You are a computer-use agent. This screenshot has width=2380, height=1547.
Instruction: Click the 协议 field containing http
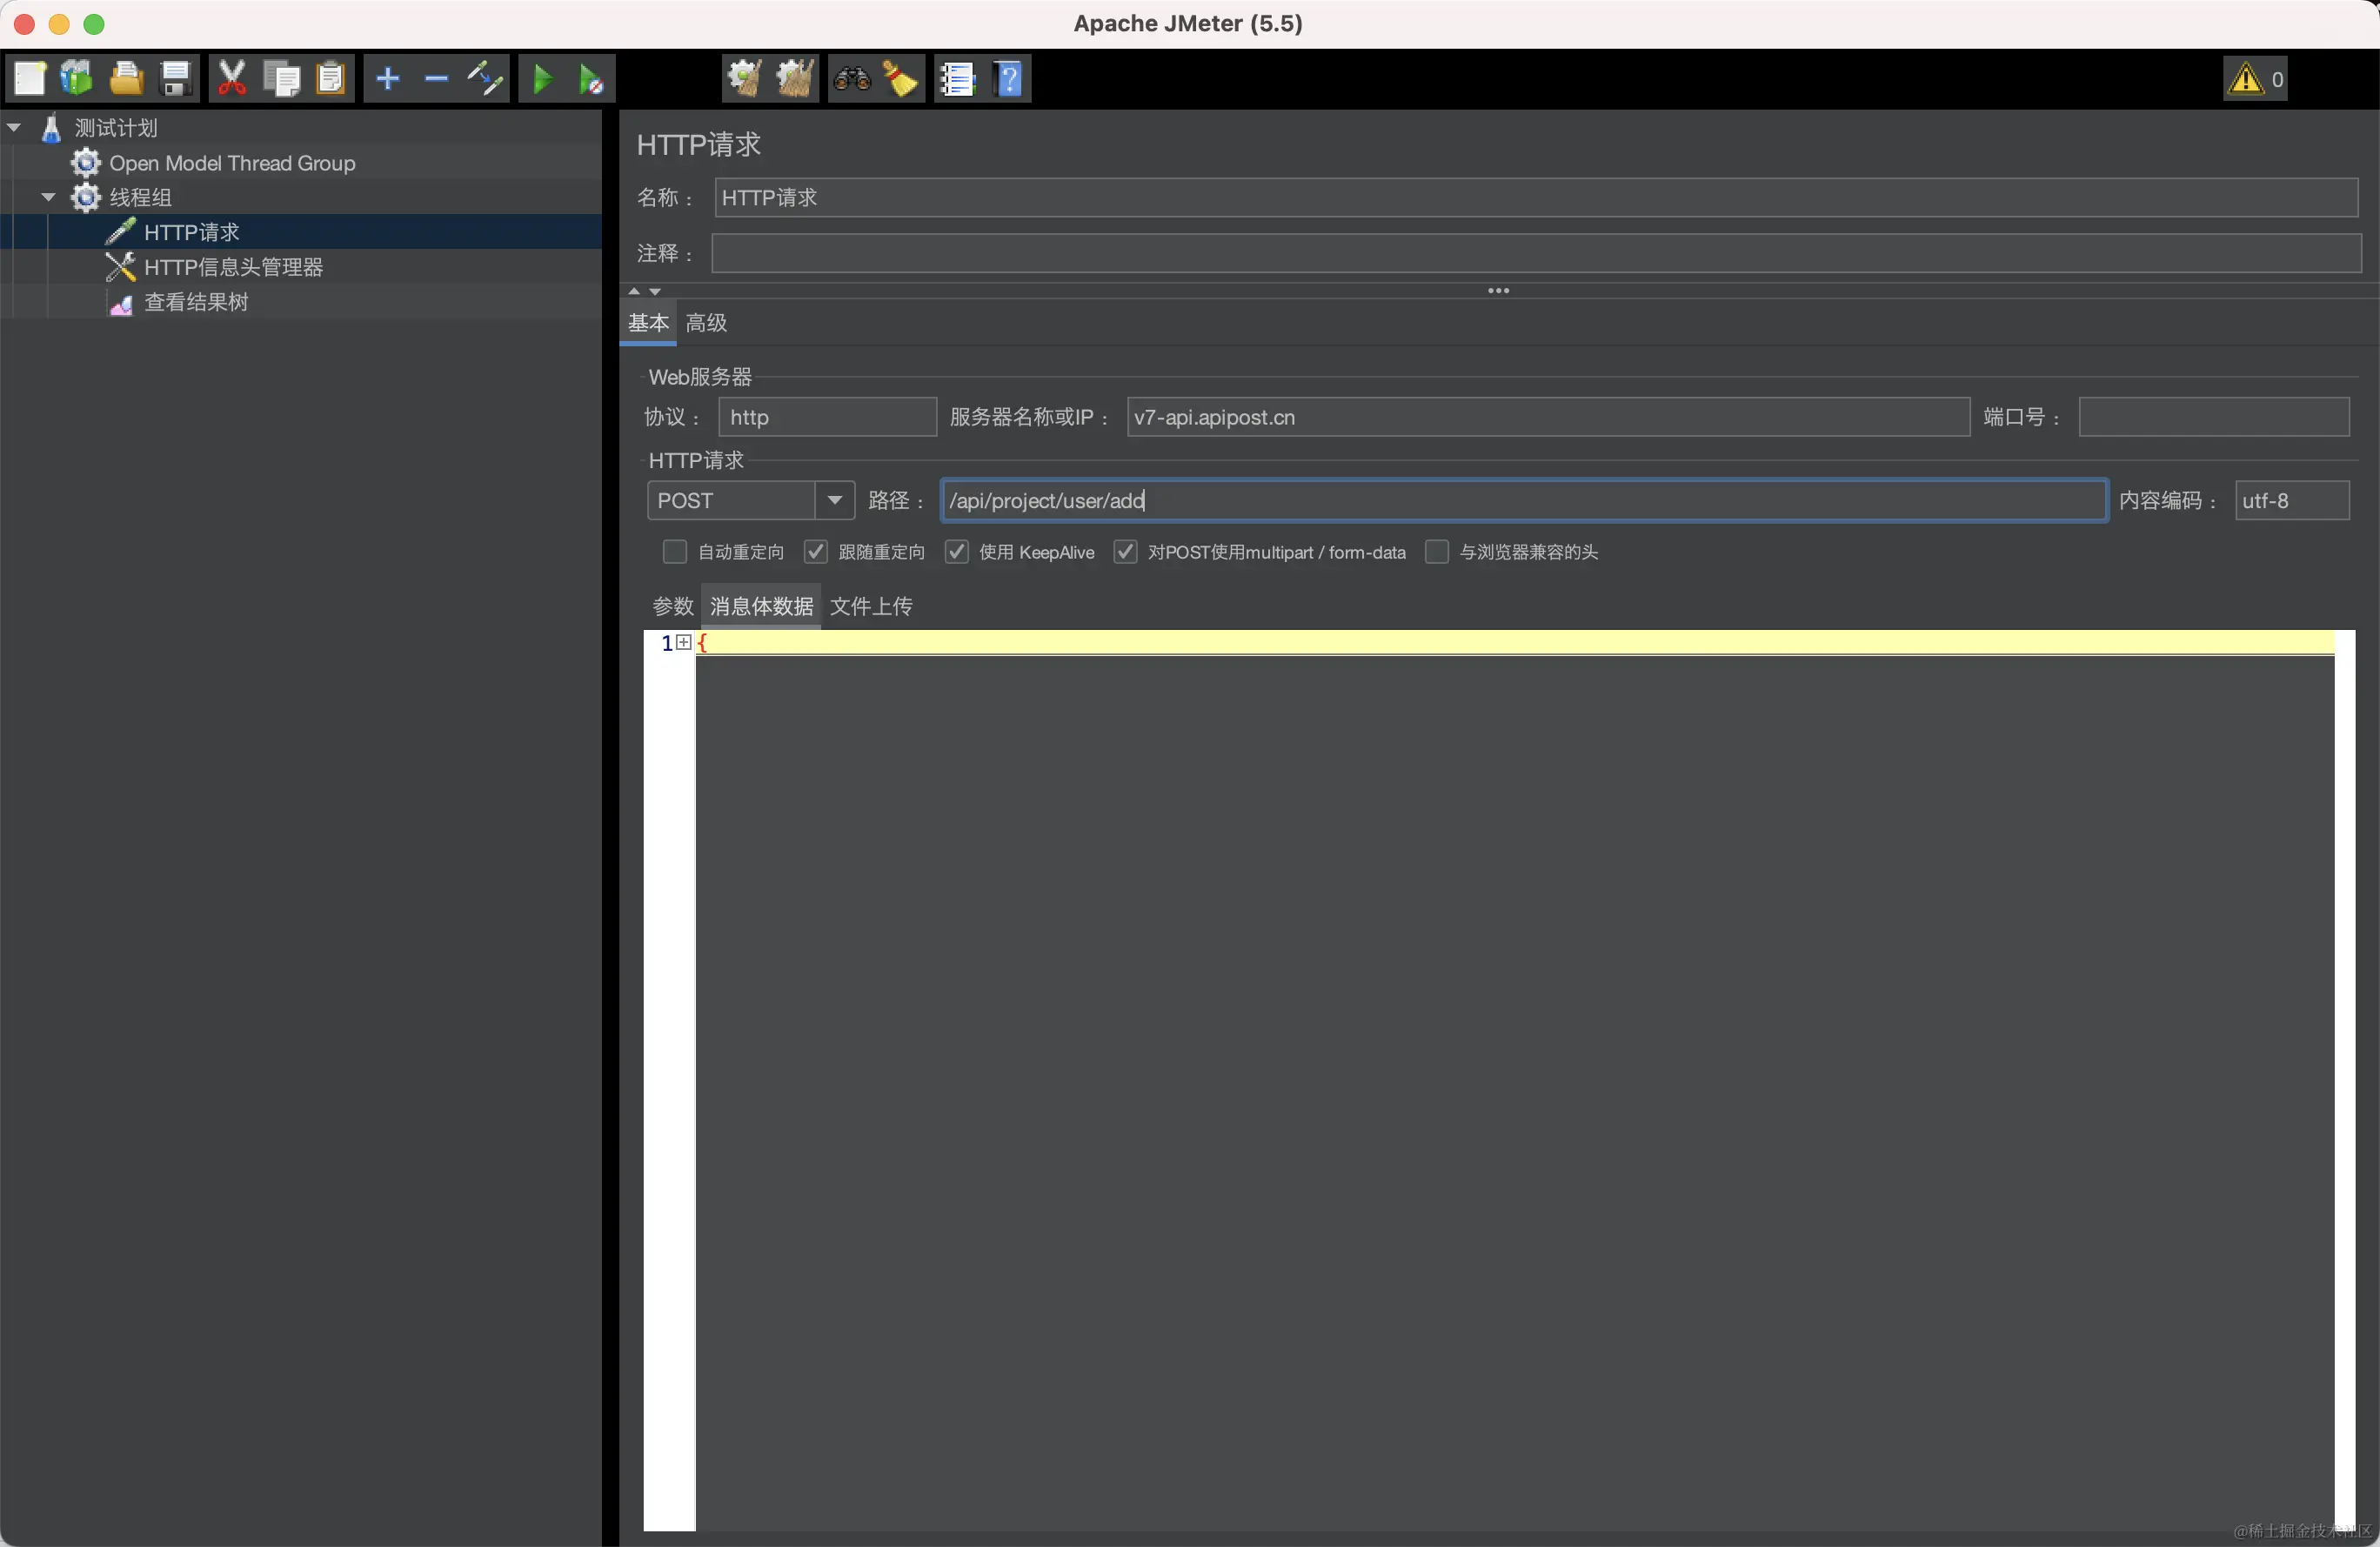(x=827, y=417)
